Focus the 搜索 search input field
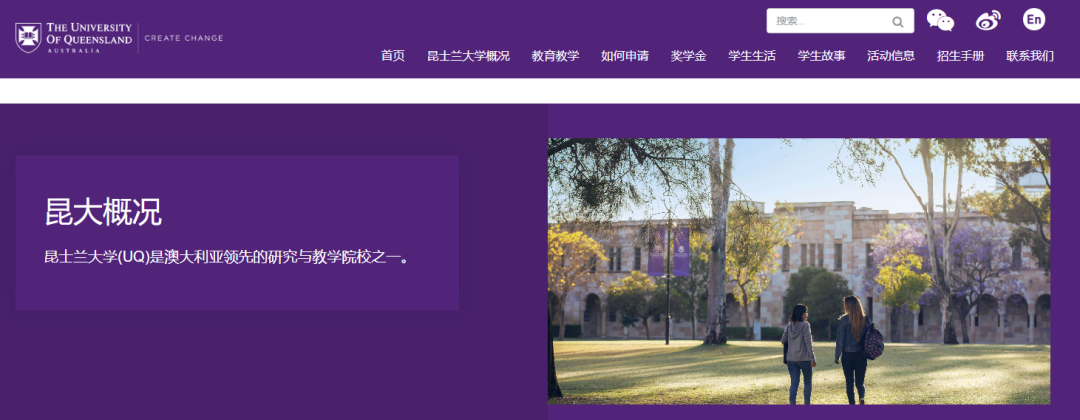The height and width of the screenshot is (420, 1080). [x=840, y=21]
